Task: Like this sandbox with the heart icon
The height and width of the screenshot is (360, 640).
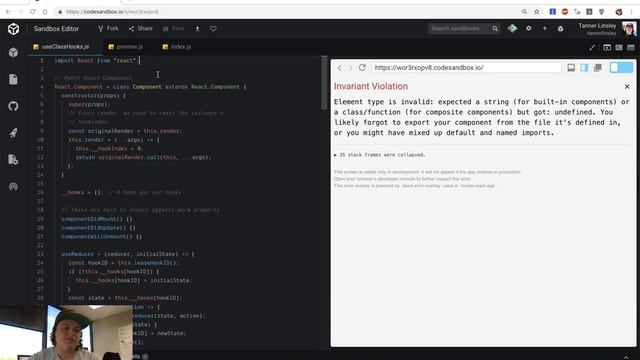Action: click(213, 29)
